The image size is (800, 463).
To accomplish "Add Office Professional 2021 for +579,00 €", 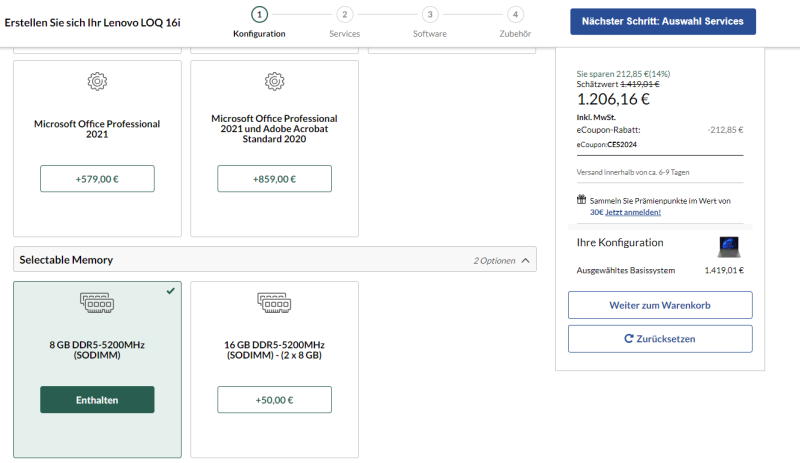I will click(x=97, y=179).
